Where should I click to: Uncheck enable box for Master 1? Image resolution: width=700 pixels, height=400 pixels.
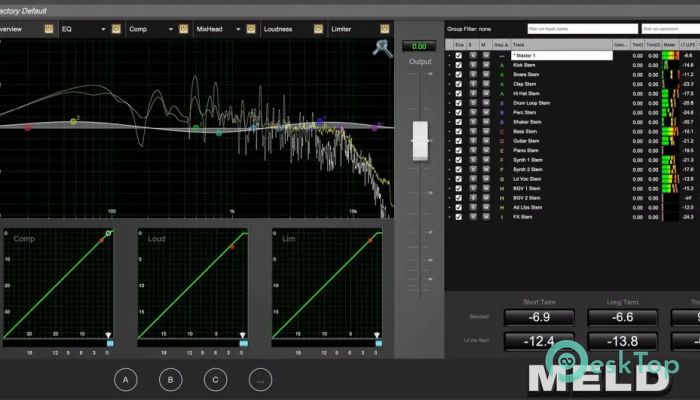coord(459,56)
